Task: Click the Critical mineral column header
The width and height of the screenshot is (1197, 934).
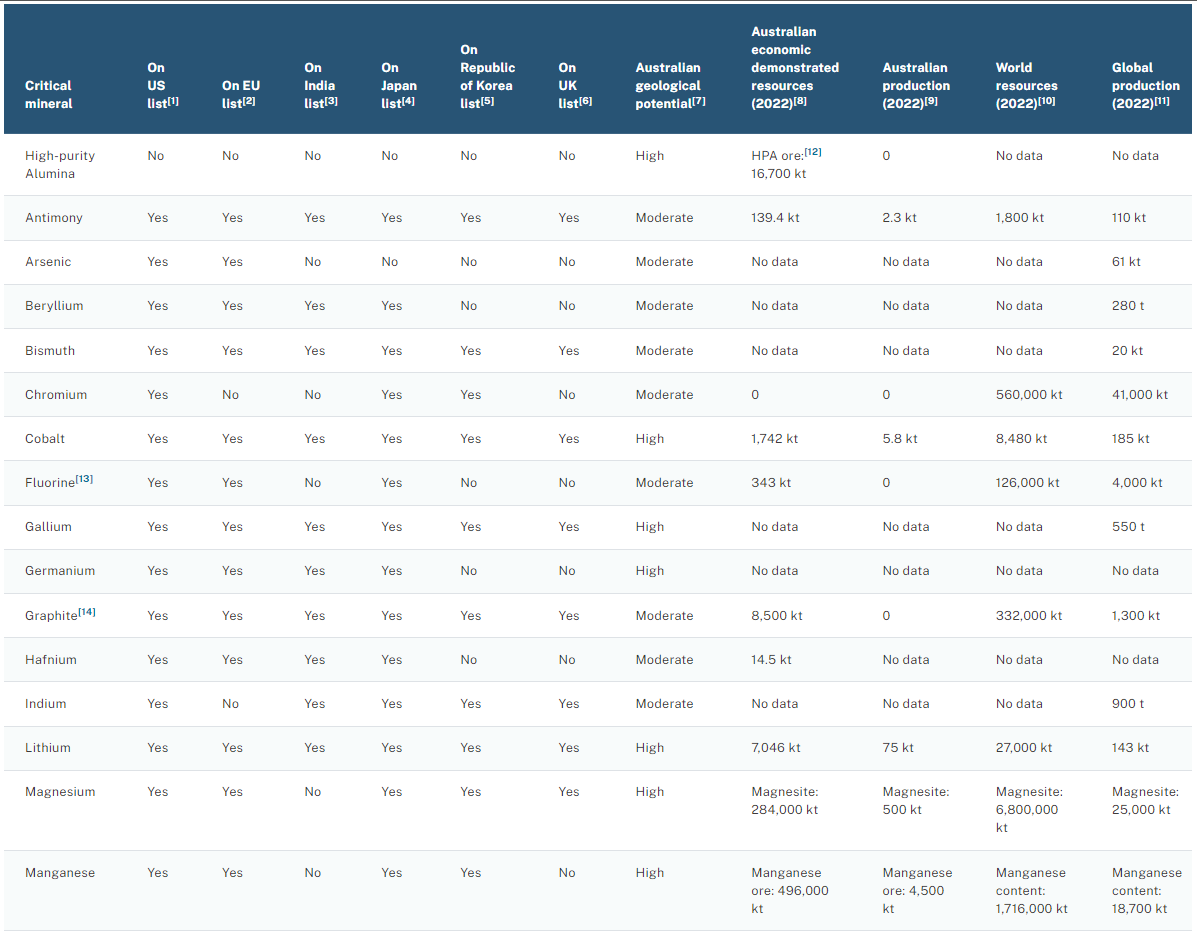Action: [x=48, y=94]
